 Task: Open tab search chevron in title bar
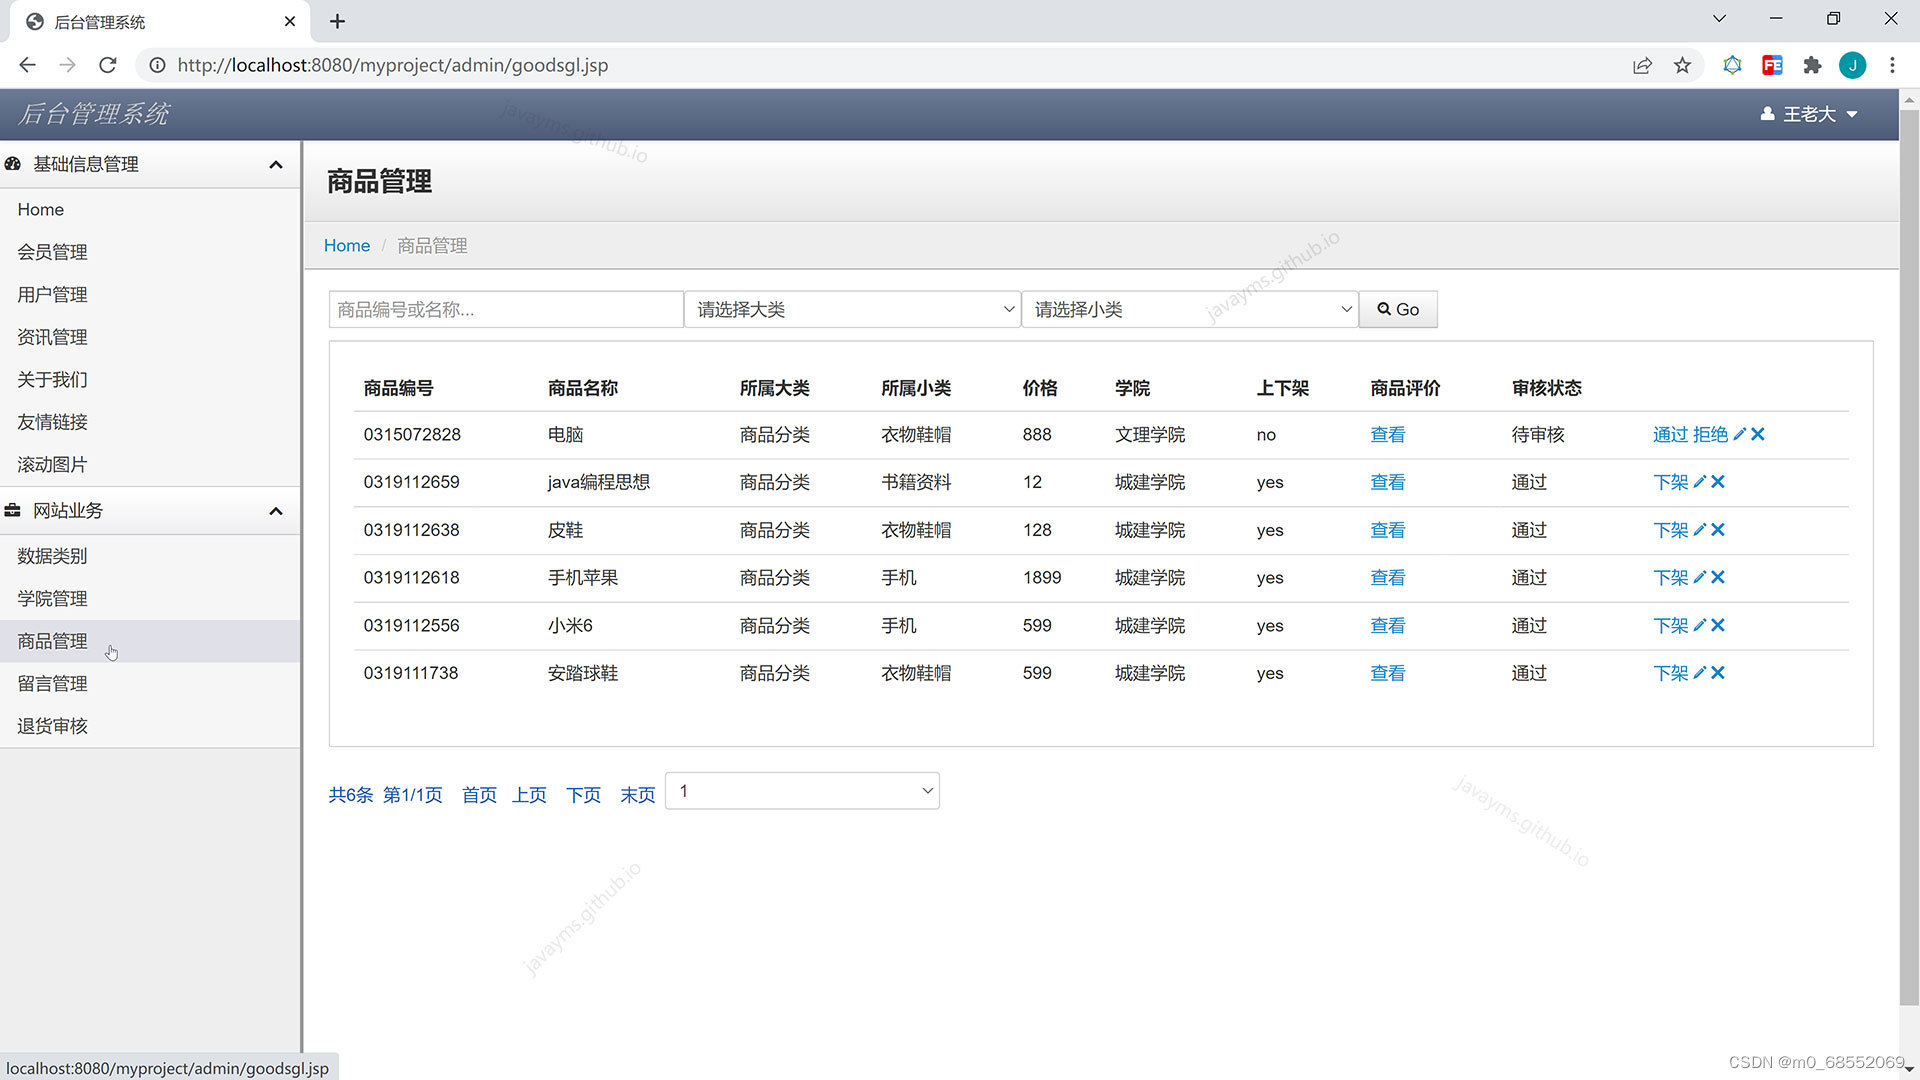pyautogui.click(x=1719, y=19)
